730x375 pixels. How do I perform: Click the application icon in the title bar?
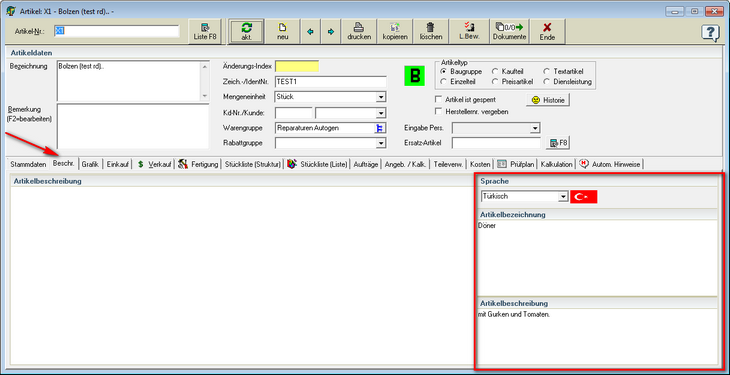[10, 11]
